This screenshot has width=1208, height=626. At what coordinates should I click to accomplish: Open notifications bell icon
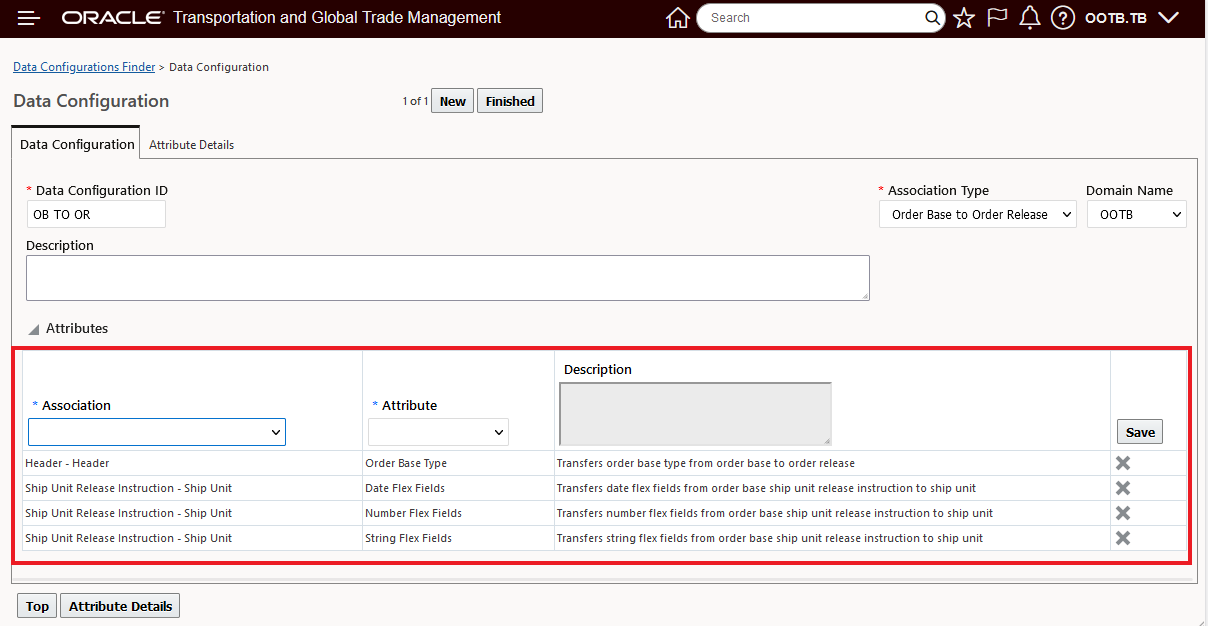[x=1030, y=18]
